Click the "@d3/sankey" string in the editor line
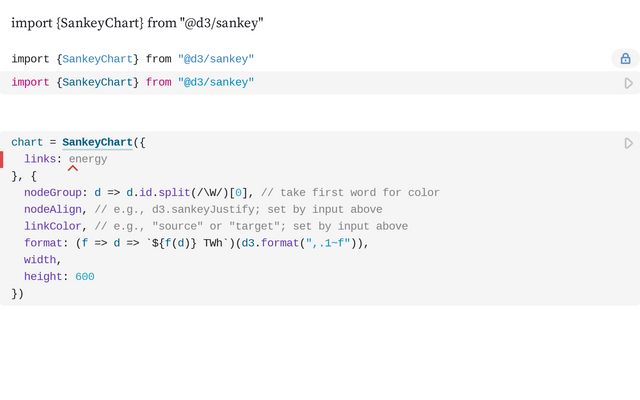 (x=216, y=82)
